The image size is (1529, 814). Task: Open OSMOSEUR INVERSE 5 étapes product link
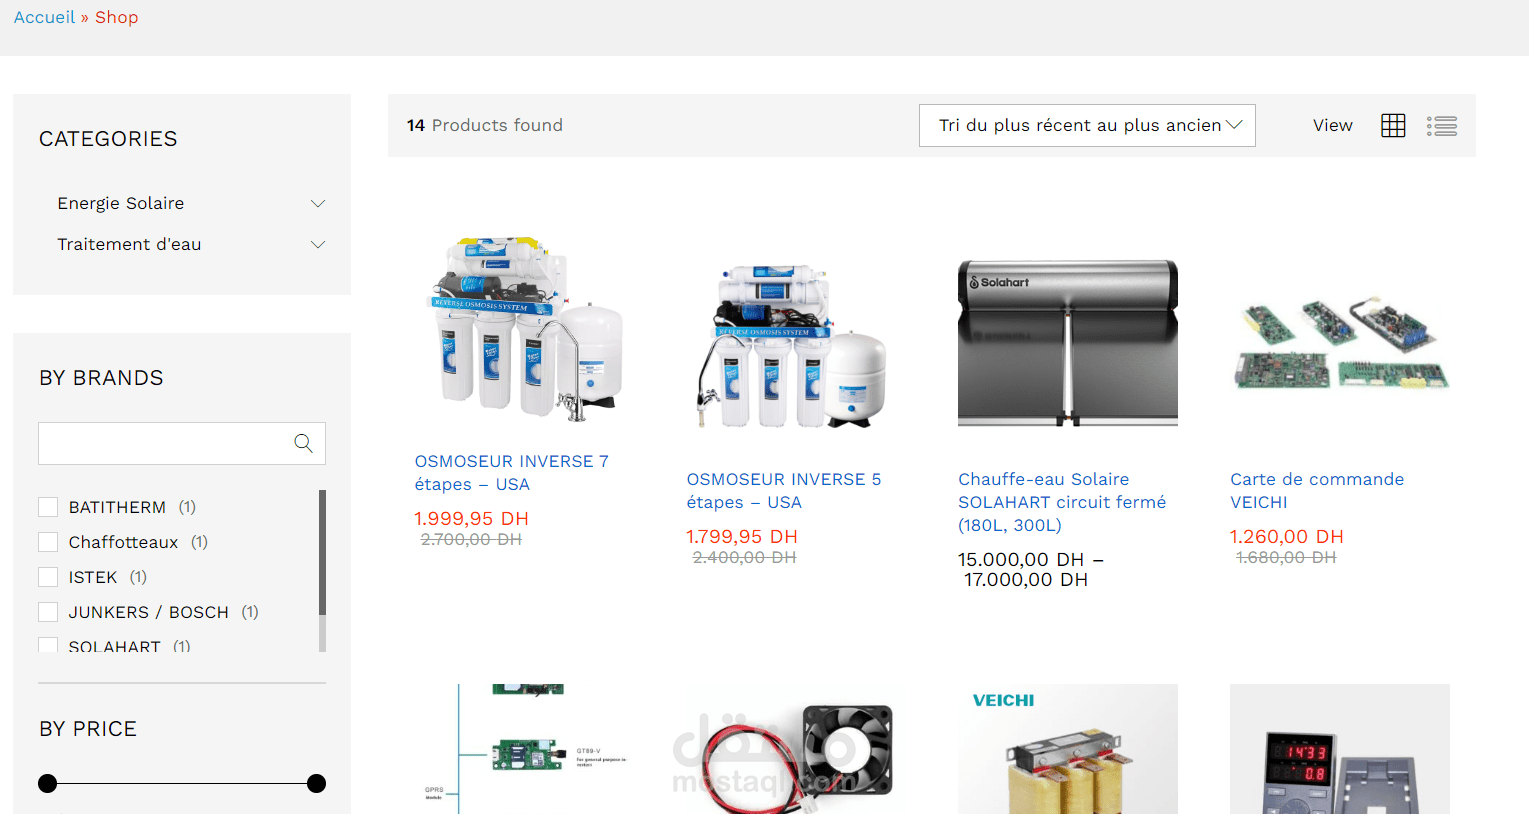(x=784, y=490)
